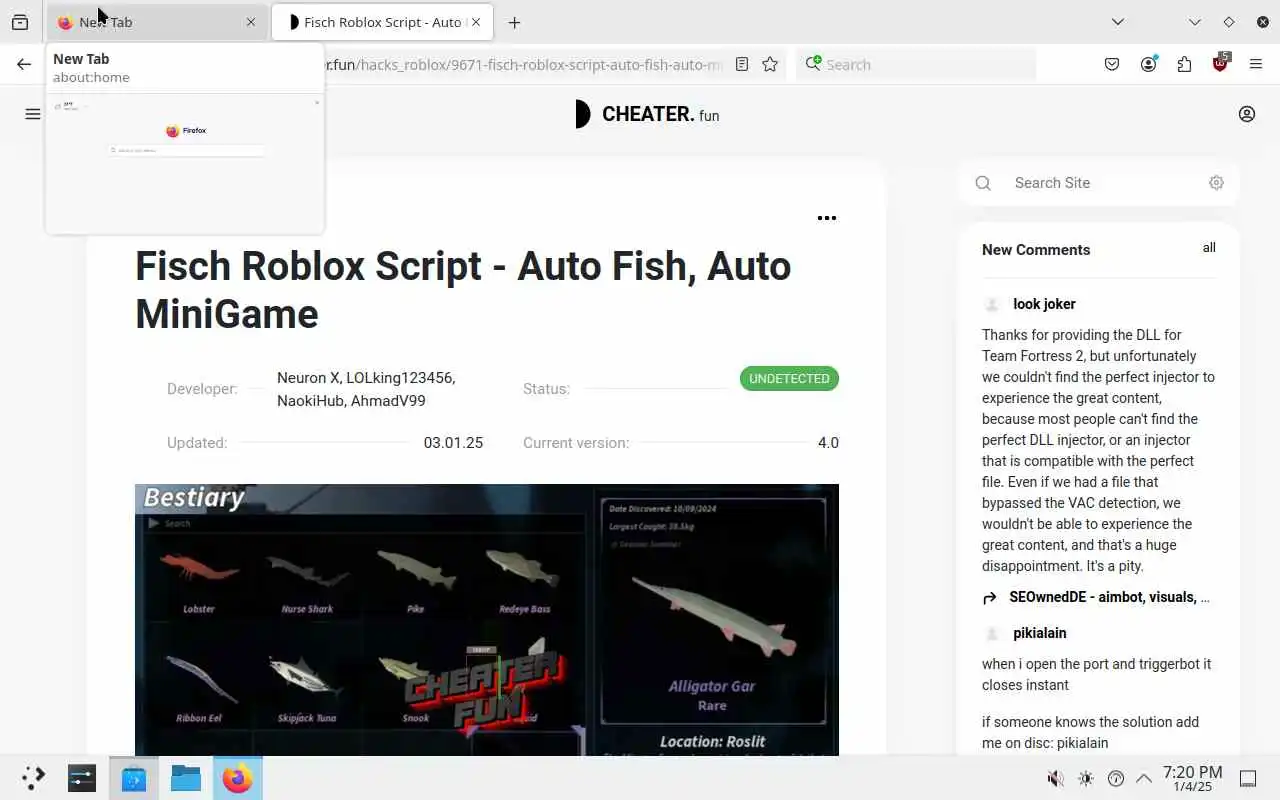Close the Fisch Roblox Script tab
Screen dimensions: 1280x800
coord(476,22)
